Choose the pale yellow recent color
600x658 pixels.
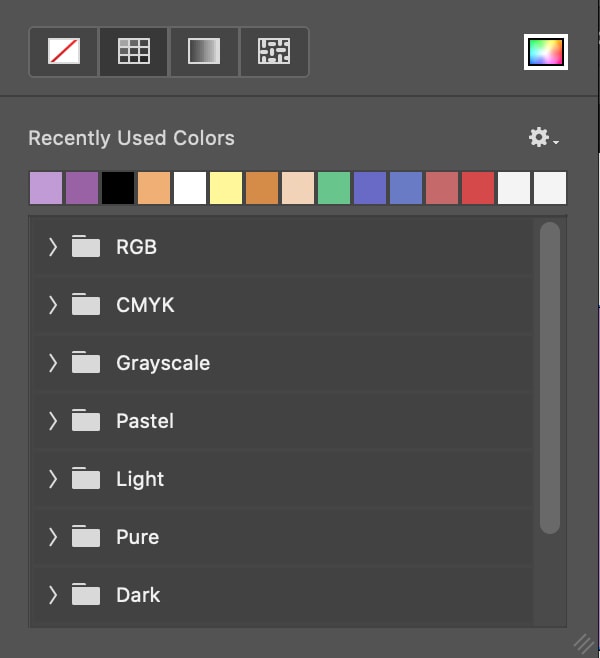click(226, 188)
